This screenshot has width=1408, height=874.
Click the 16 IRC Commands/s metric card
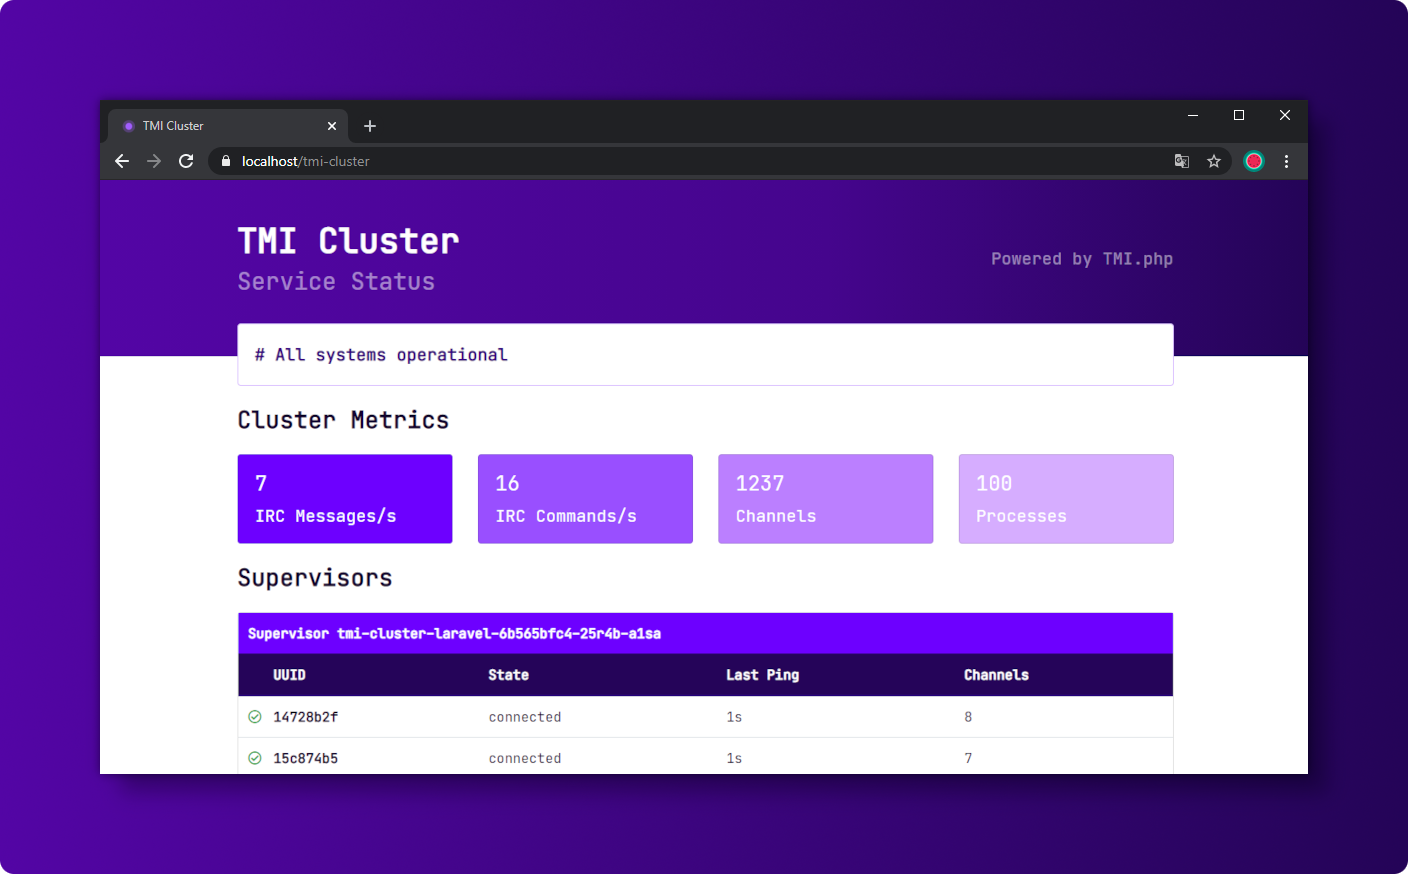[585, 499]
